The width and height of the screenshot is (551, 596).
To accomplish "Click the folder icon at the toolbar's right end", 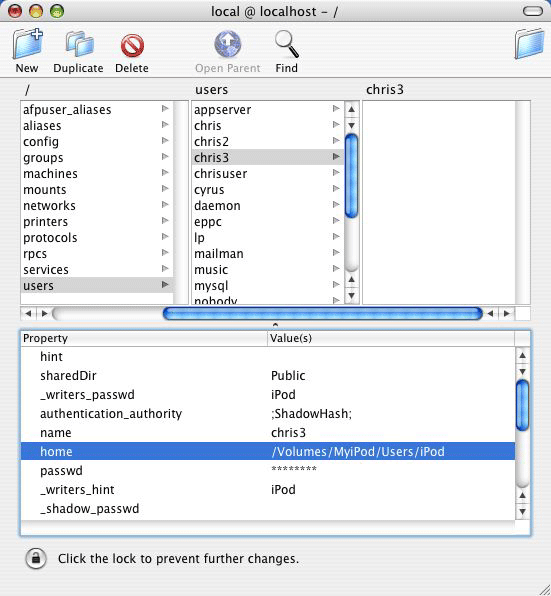I will tap(529, 43).
